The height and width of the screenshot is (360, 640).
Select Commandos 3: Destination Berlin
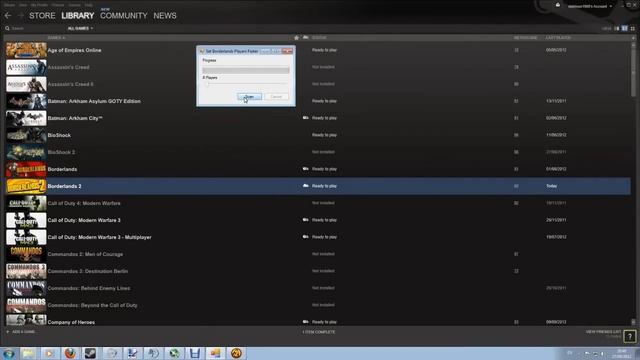coord(317,271)
